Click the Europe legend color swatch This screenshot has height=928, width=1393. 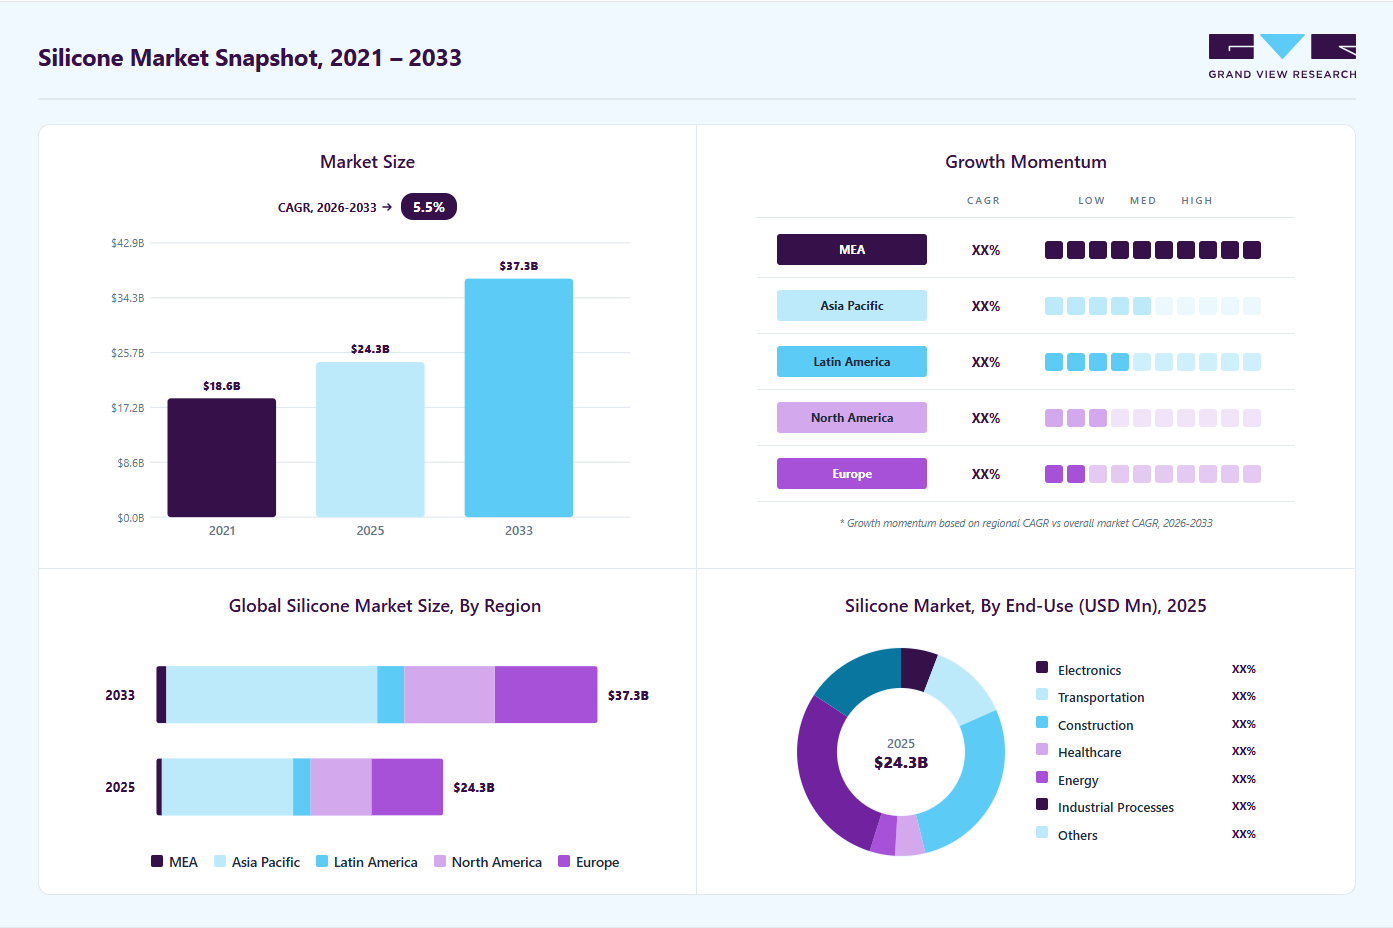(x=564, y=861)
